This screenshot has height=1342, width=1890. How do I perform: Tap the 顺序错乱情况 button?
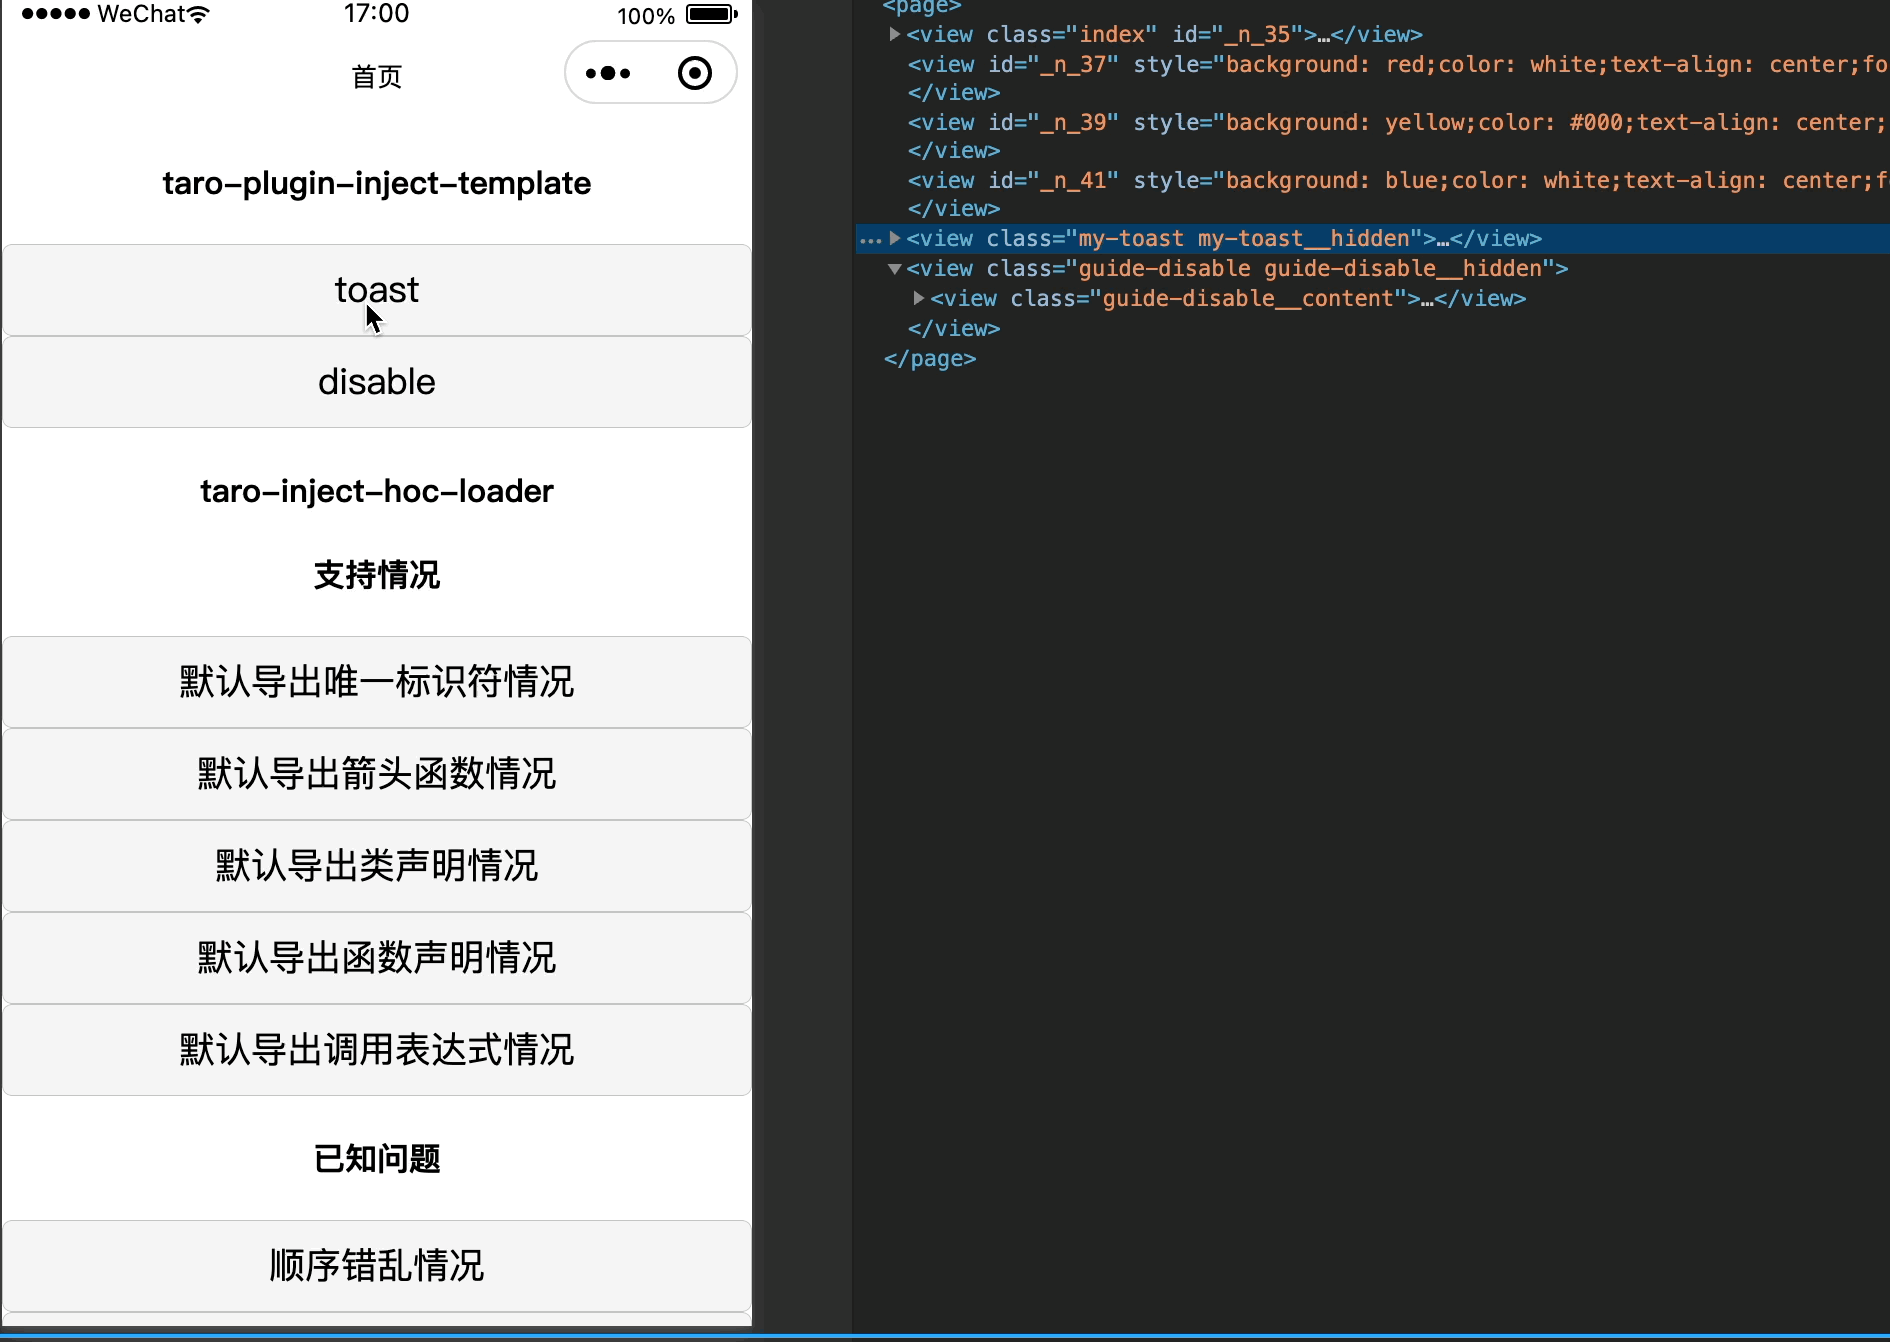pos(377,1266)
